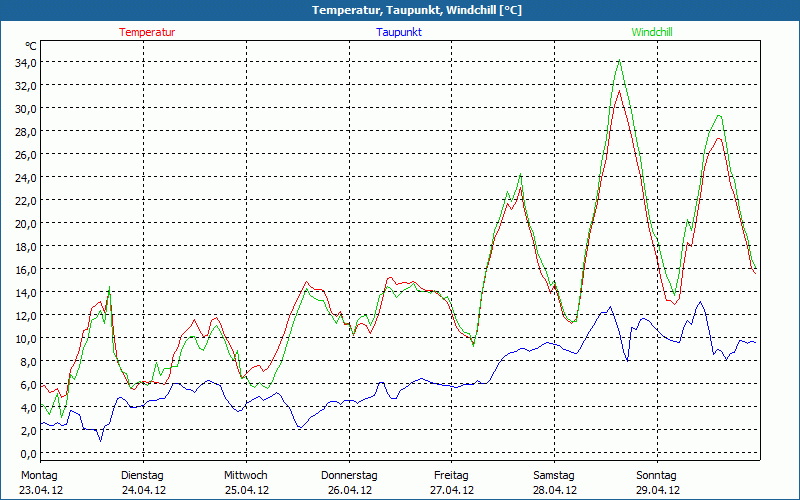Click the 18,0 y-axis value

pos(26,246)
